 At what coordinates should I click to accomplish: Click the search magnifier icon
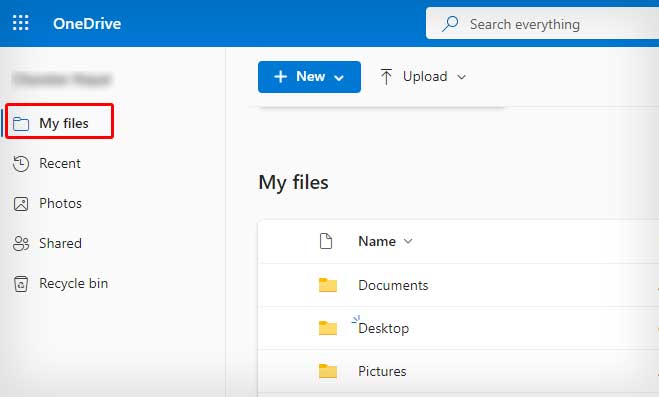[450, 24]
